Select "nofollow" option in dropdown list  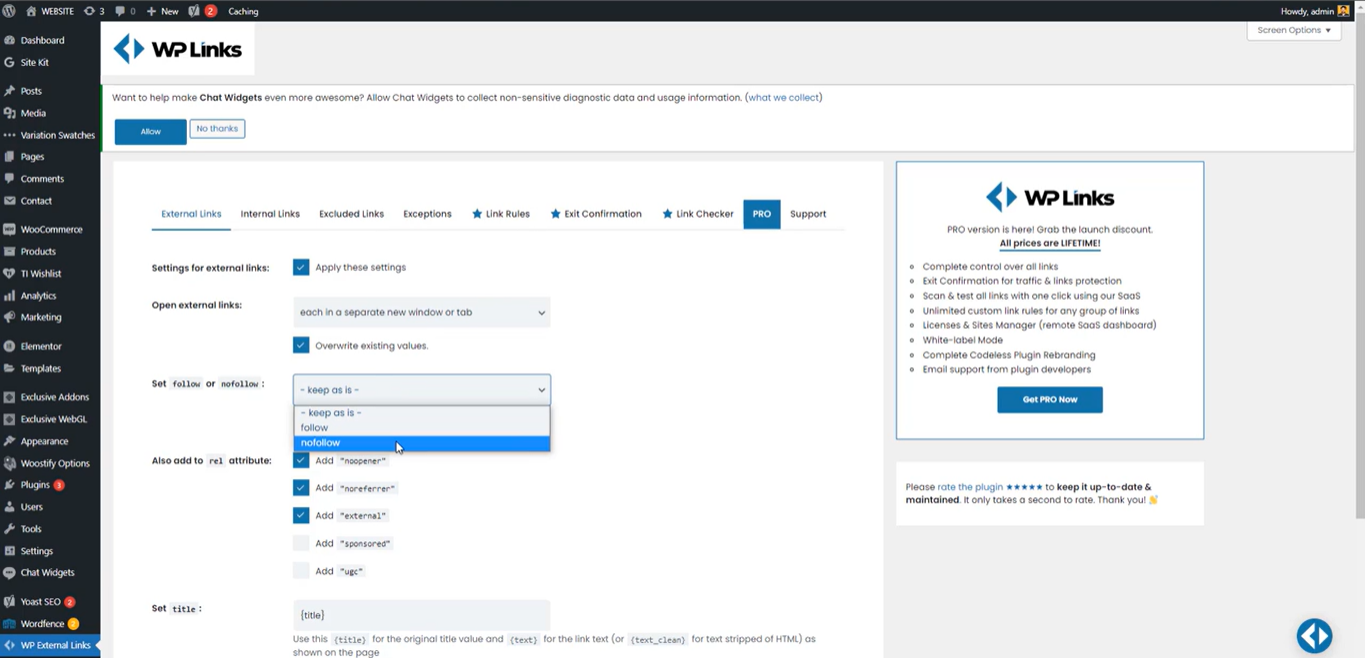pyautogui.click(x=421, y=442)
